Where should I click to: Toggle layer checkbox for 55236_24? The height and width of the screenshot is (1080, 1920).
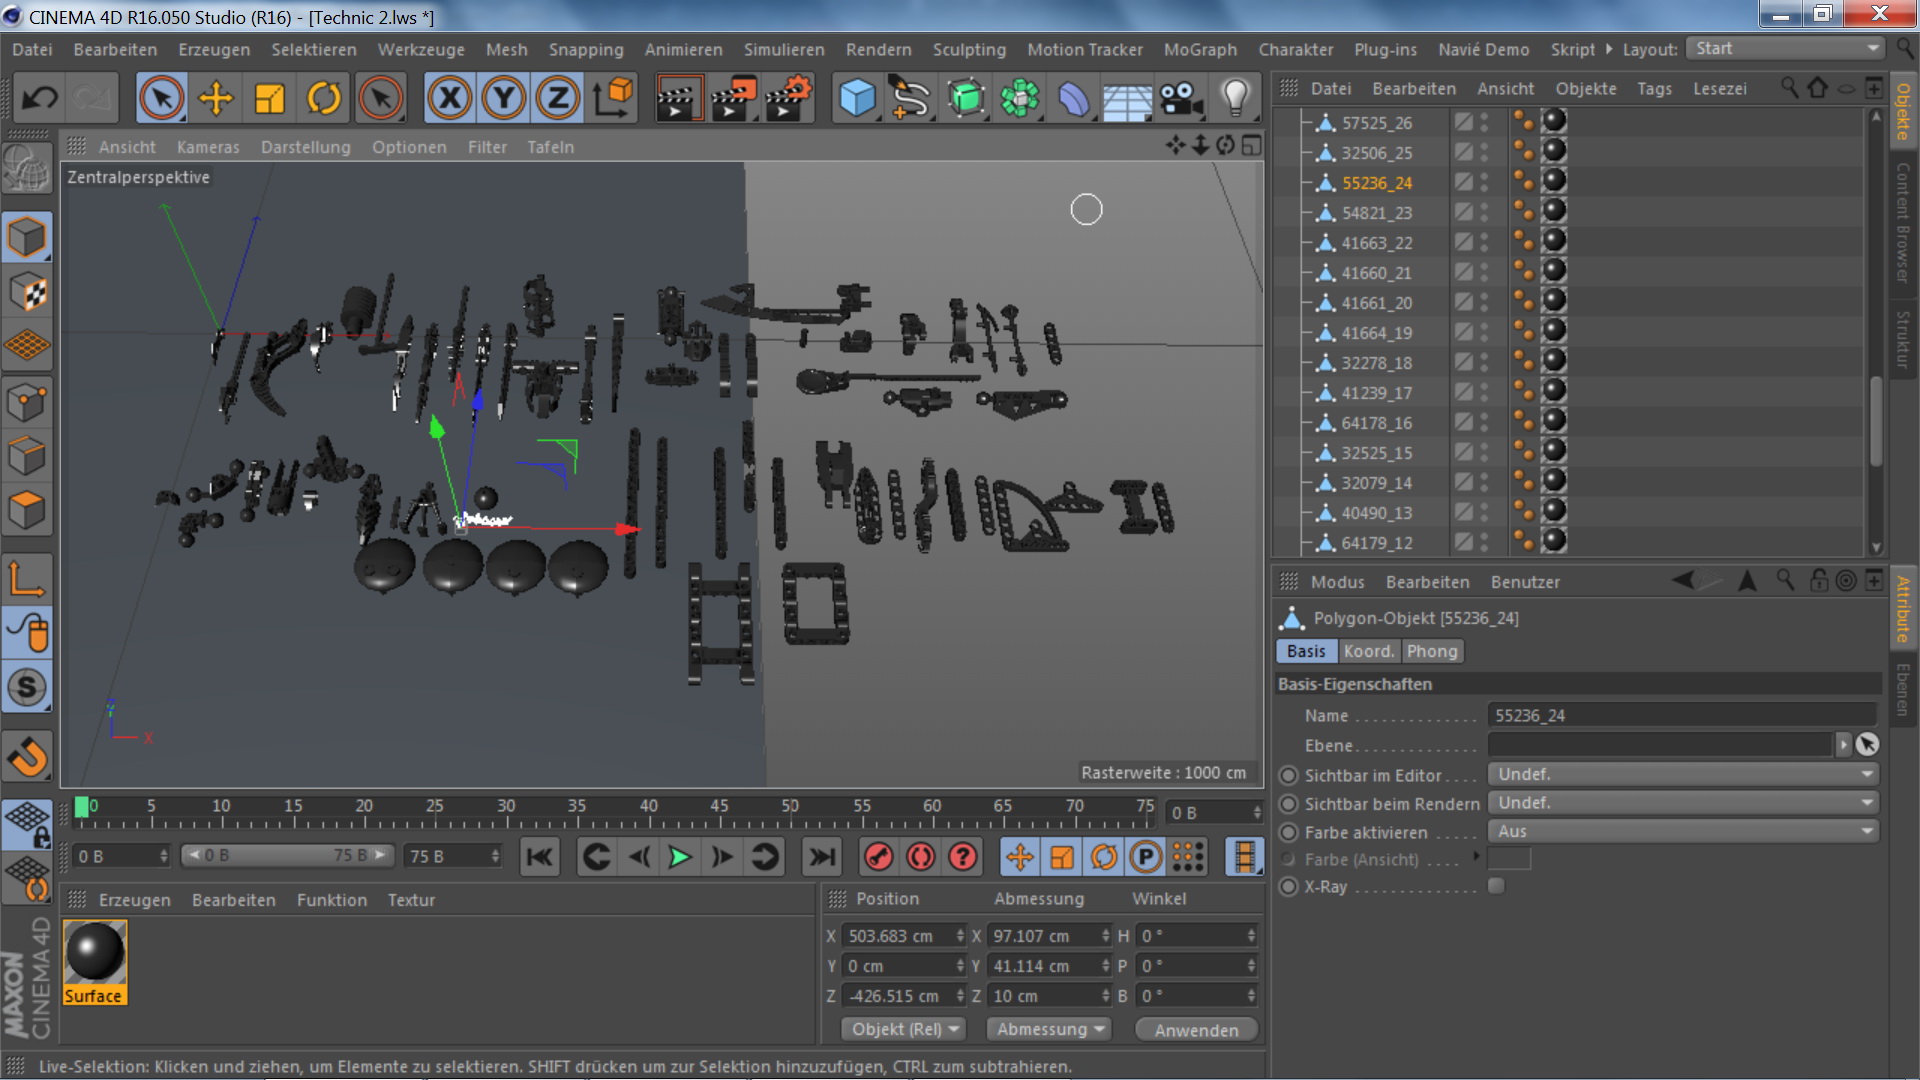click(1464, 182)
